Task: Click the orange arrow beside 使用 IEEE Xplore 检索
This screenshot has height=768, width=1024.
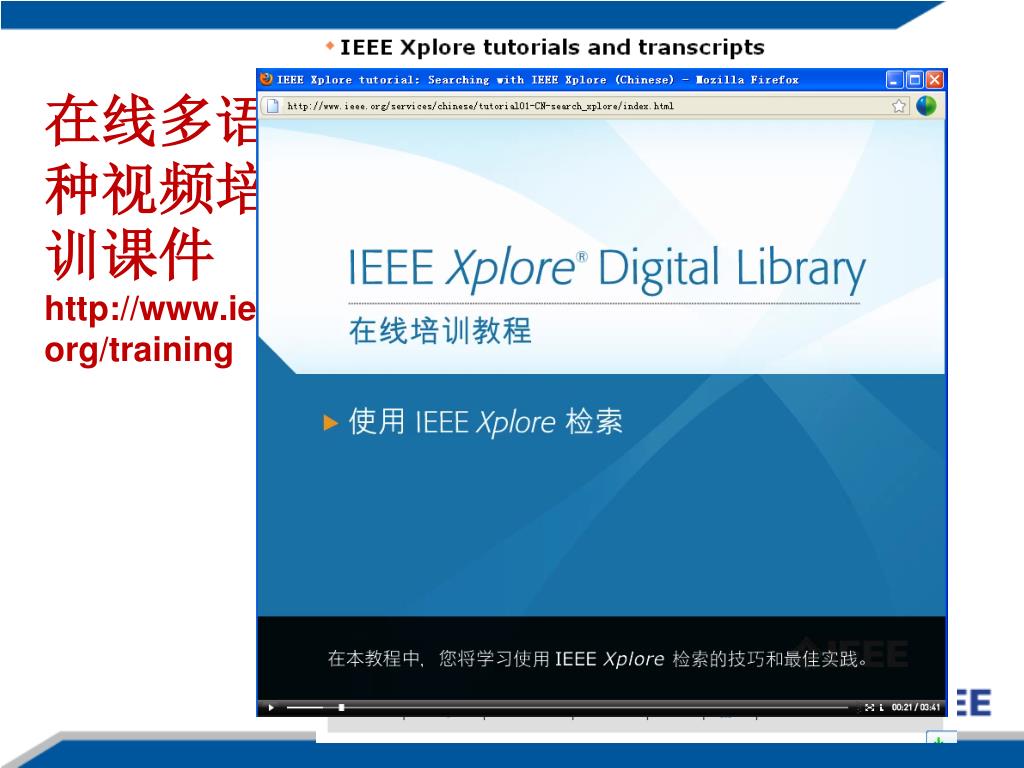Action: point(330,423)
